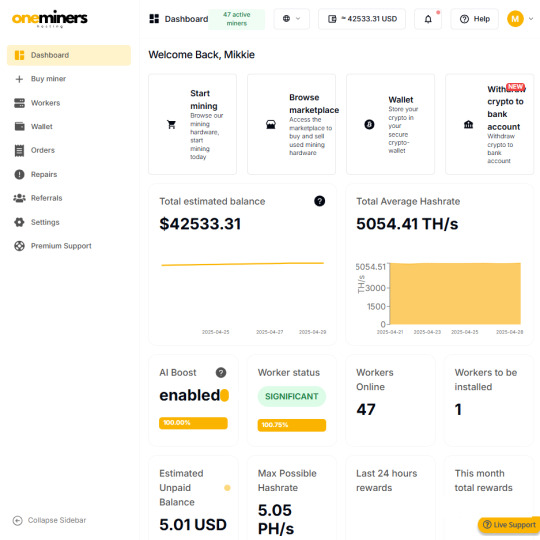Click the globe language icon
Image resolution: width=540 pixels, height=540 pixels.
[x=286, y=19]
